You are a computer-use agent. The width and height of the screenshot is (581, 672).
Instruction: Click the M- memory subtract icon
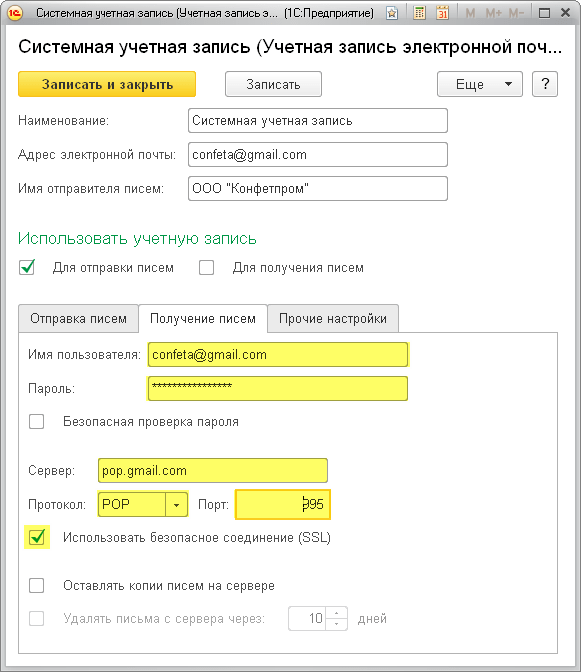[x=516, y=13]
